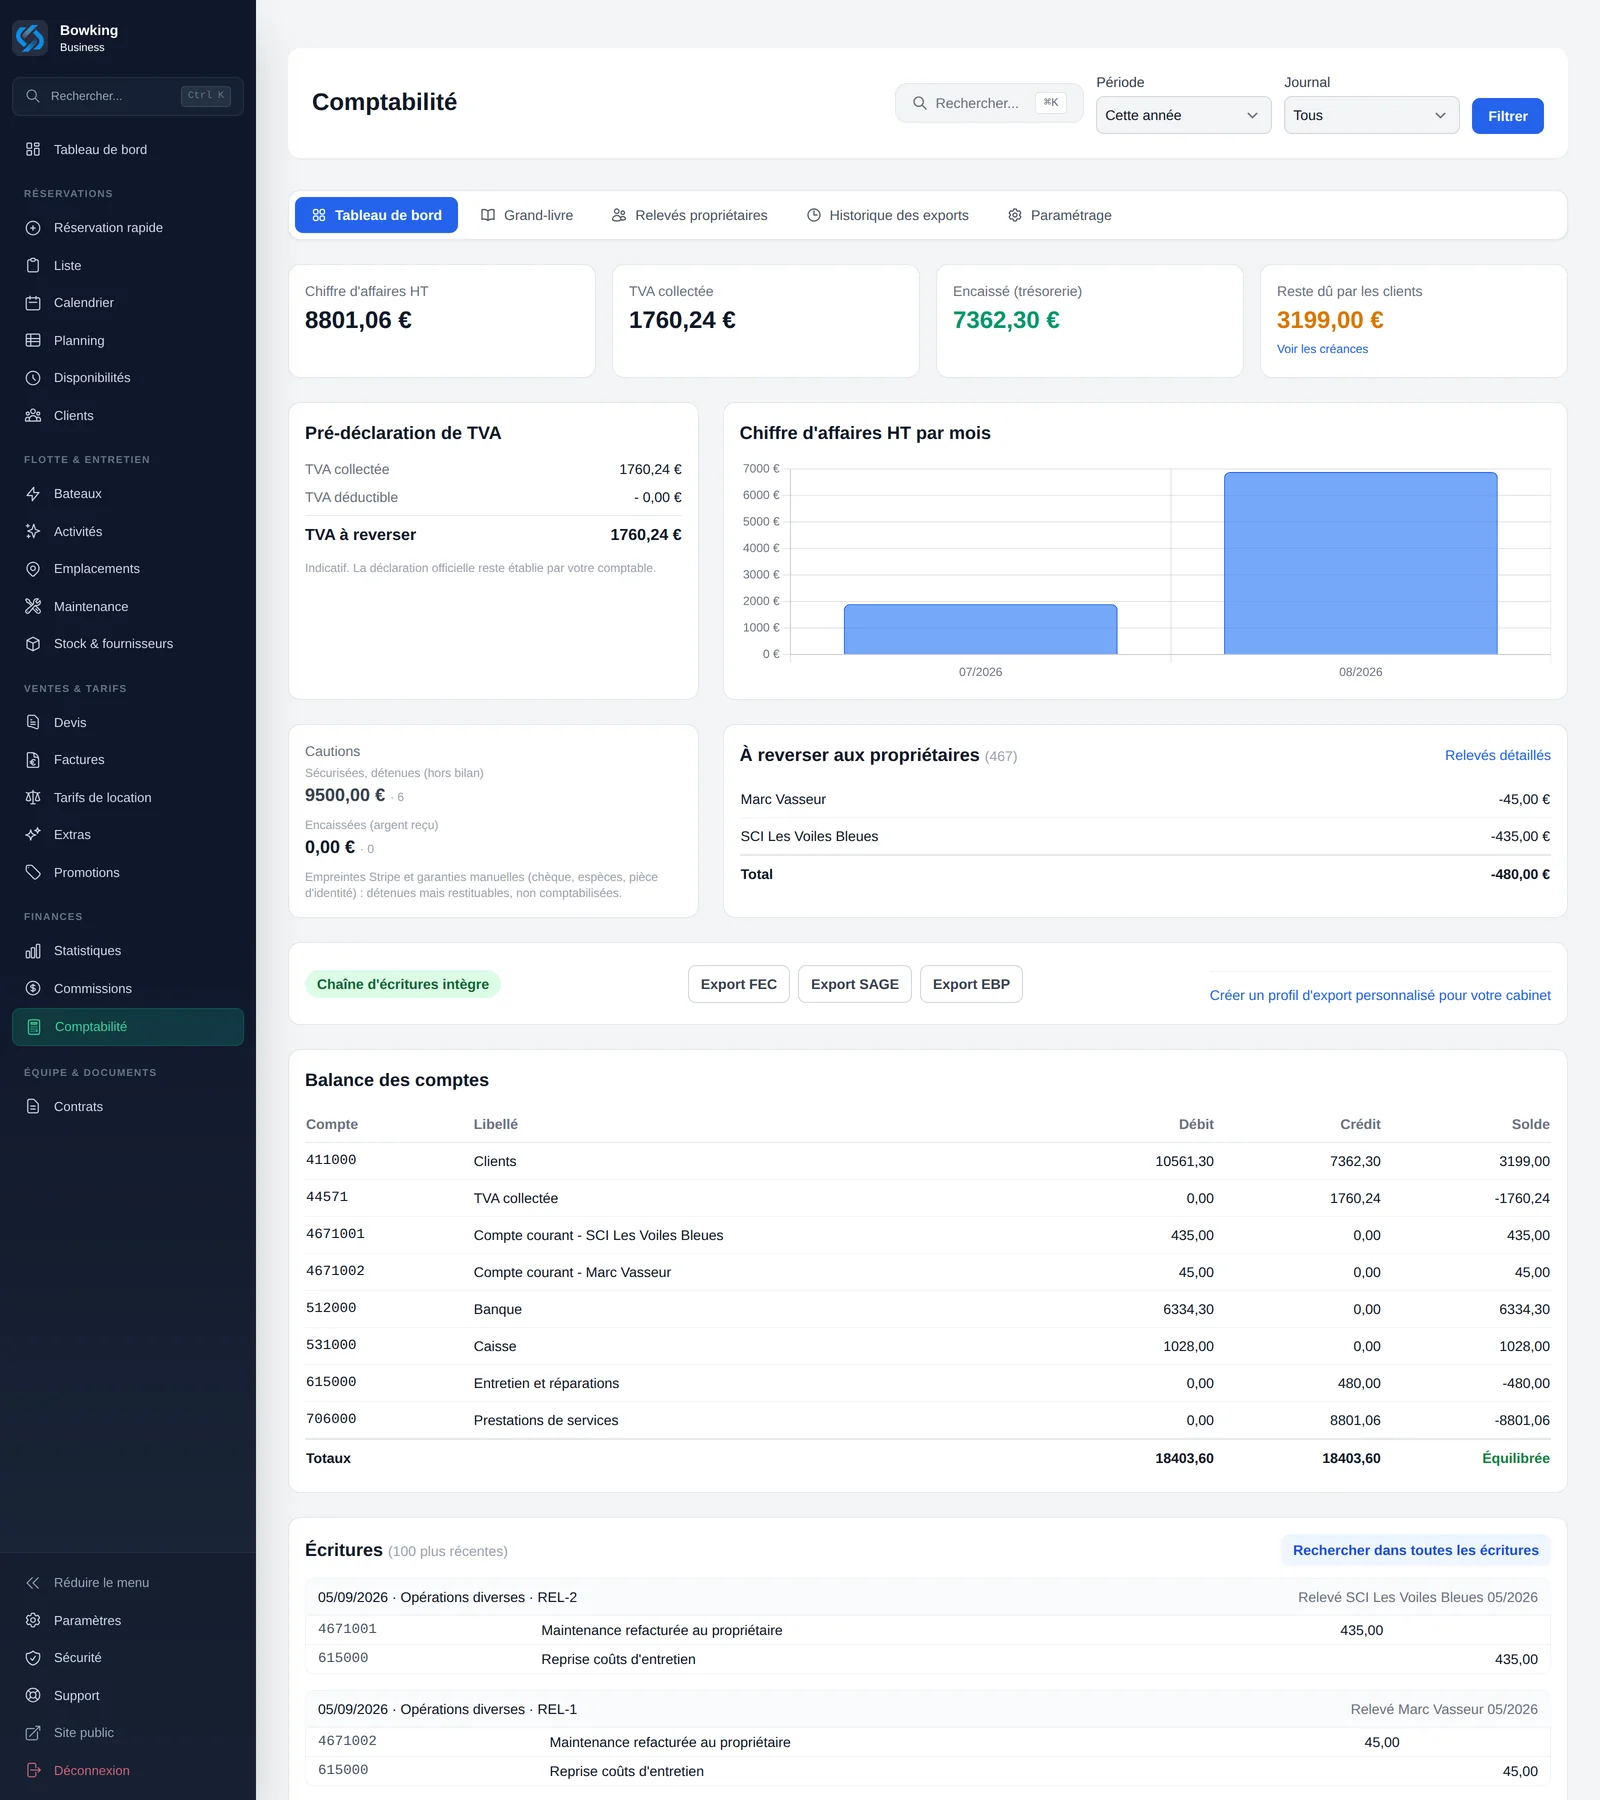Select the Bateaux icon in sidebar
1600x1800 pixels.
click(x=33, y=494)
